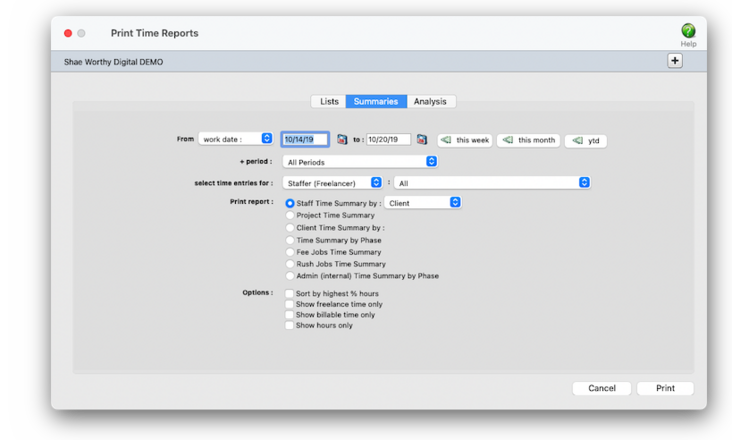
Task: Click the Cancel button
Action: (602, 388)
